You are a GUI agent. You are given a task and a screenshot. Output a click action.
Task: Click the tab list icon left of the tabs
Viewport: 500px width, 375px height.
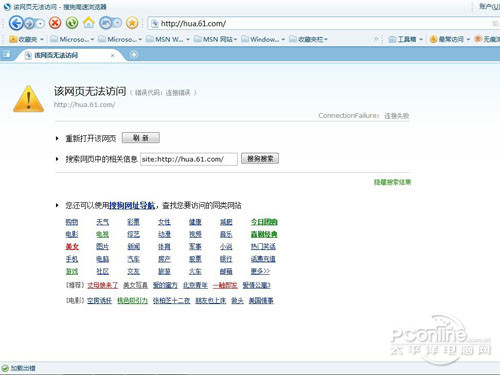6,54
